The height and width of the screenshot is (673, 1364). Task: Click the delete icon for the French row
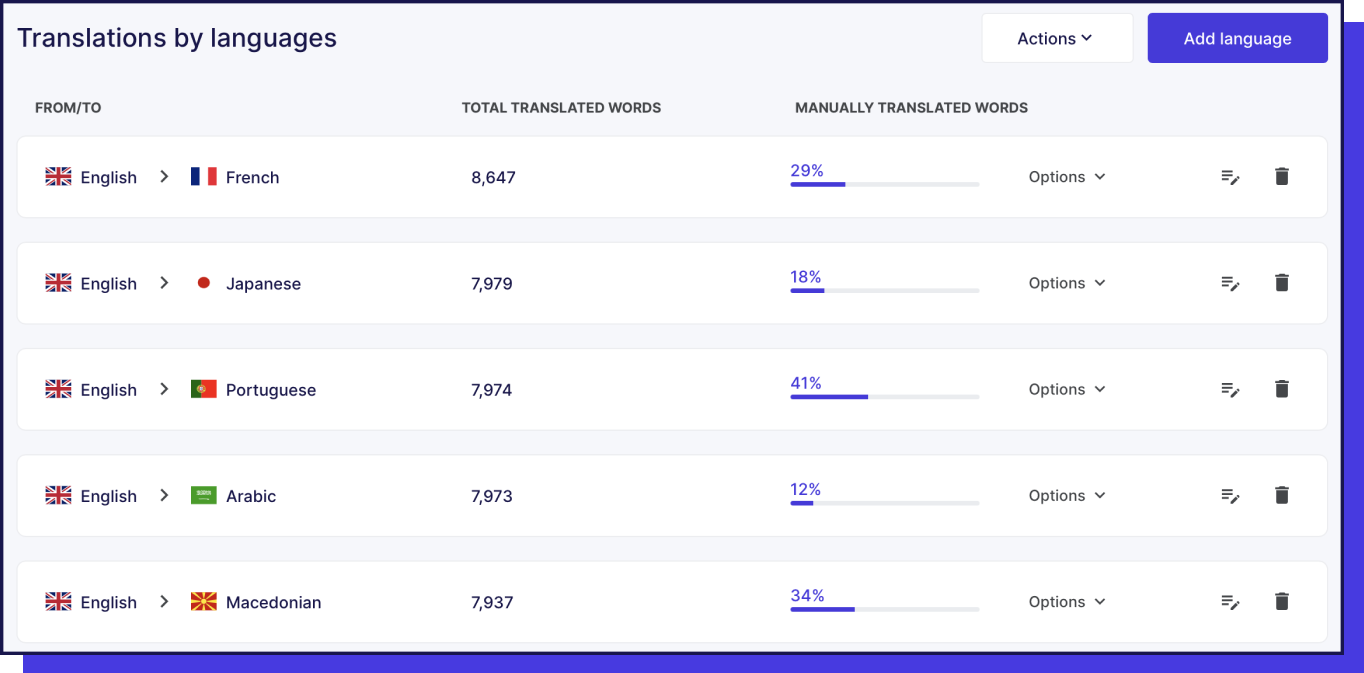(1282, 176)
